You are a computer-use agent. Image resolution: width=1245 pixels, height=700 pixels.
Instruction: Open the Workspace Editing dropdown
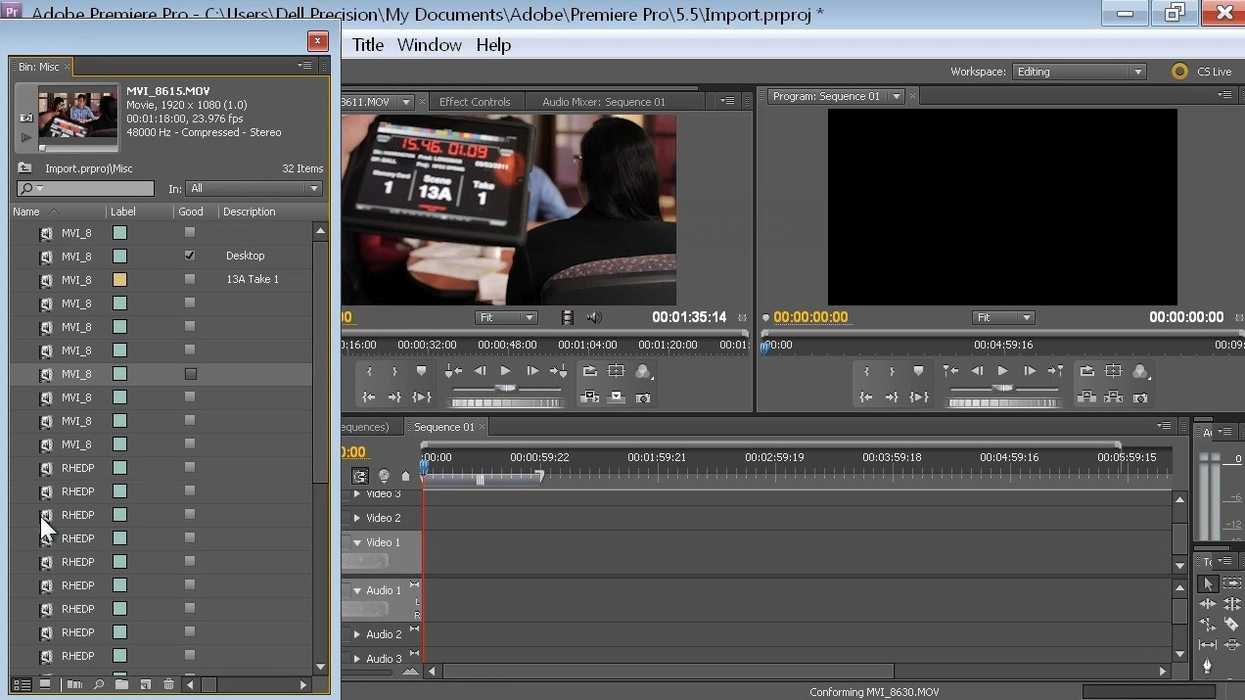pos(1079,72)
